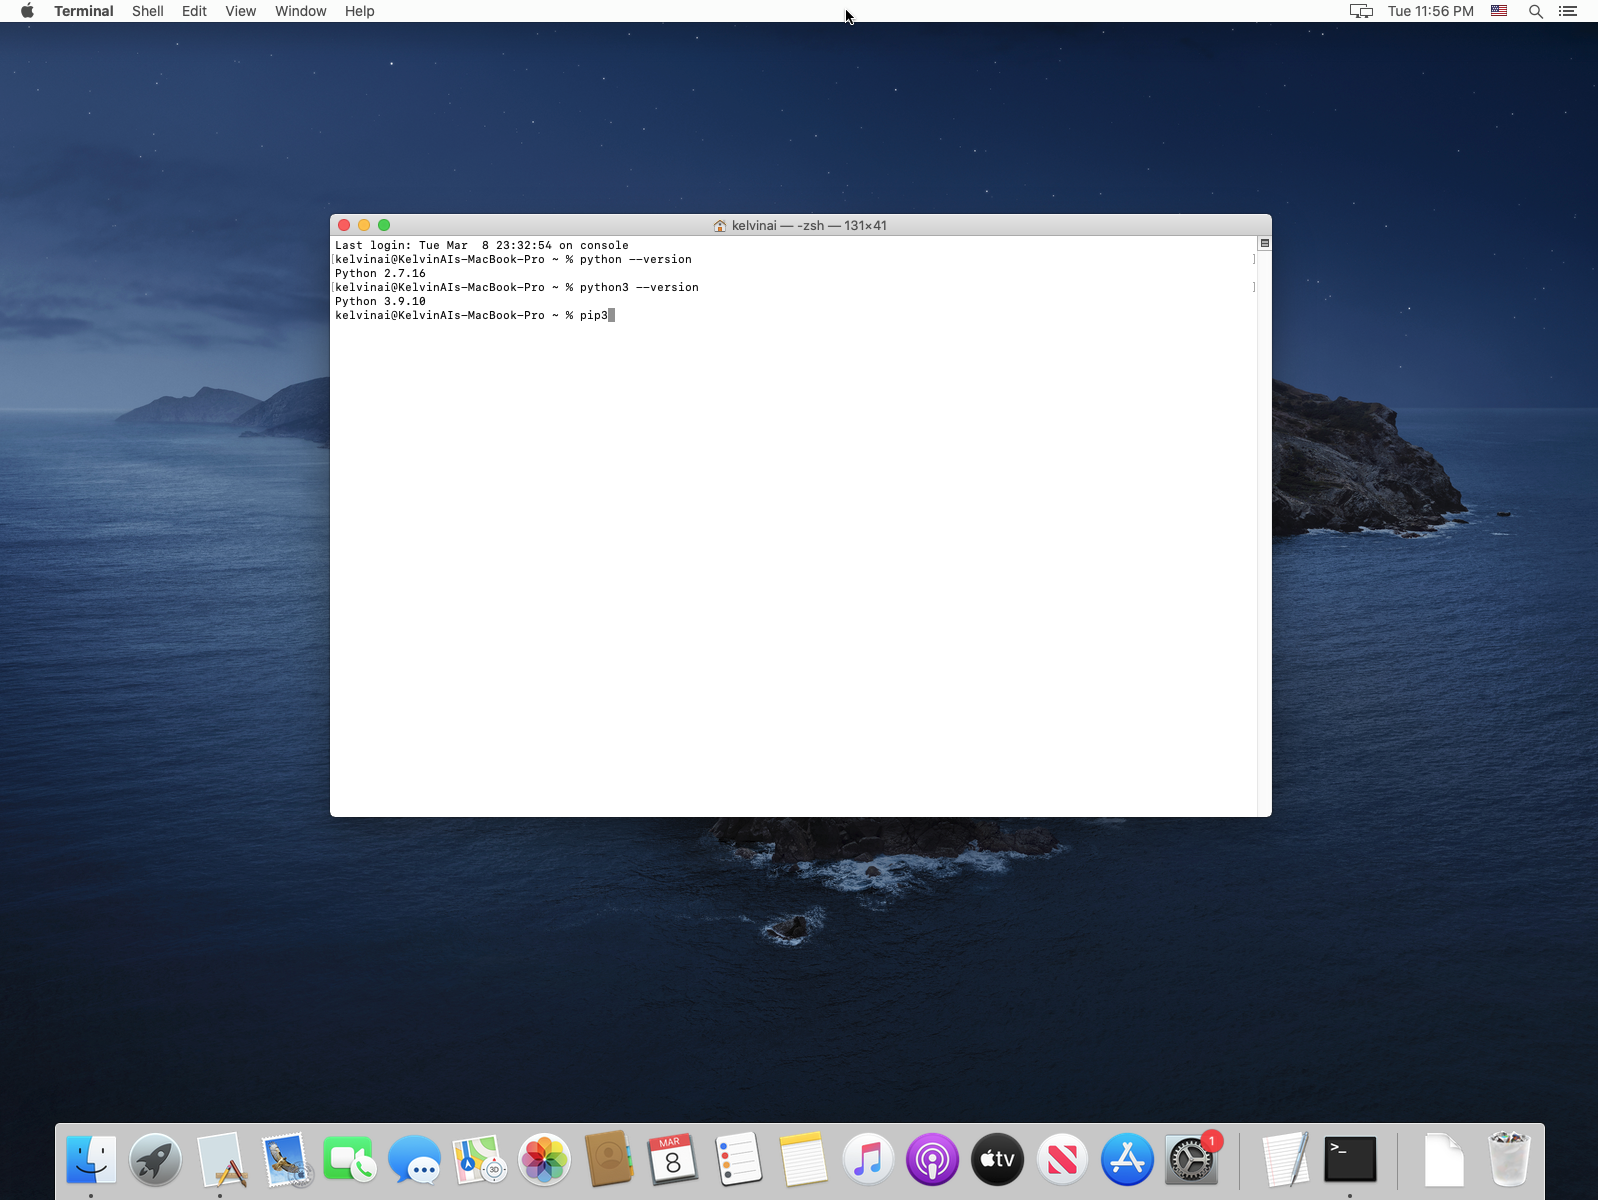Image resolution: width=1598 pixels, height=1200 pixels.
Task: Open the Trash in the Dock
Action: (x=1509, y=1160)
